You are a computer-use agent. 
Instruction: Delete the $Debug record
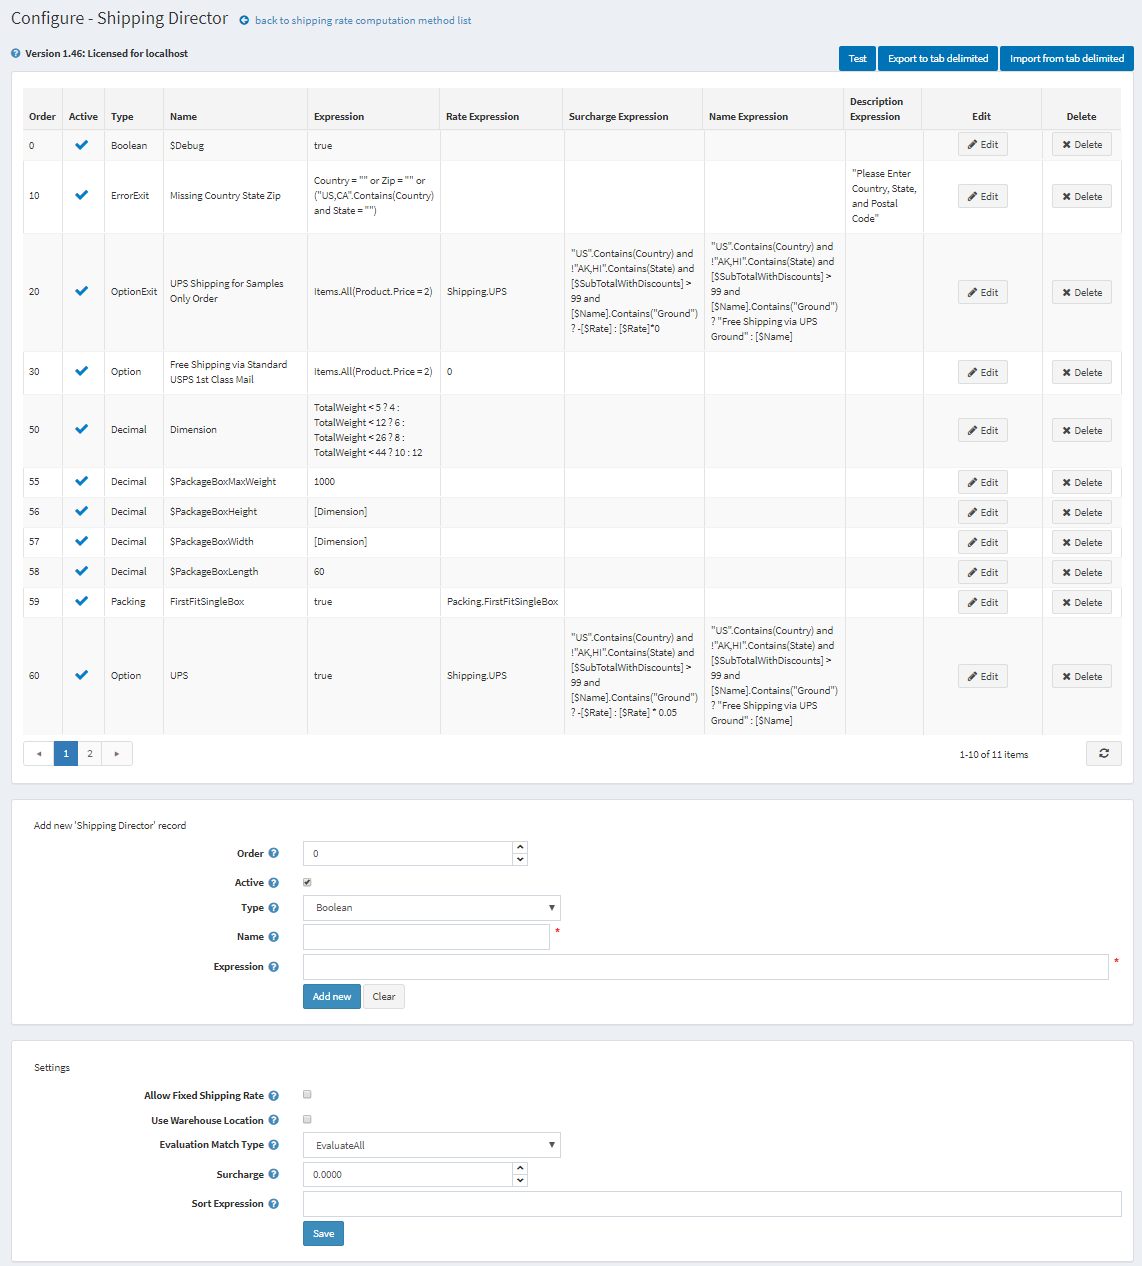point(1082,145)
